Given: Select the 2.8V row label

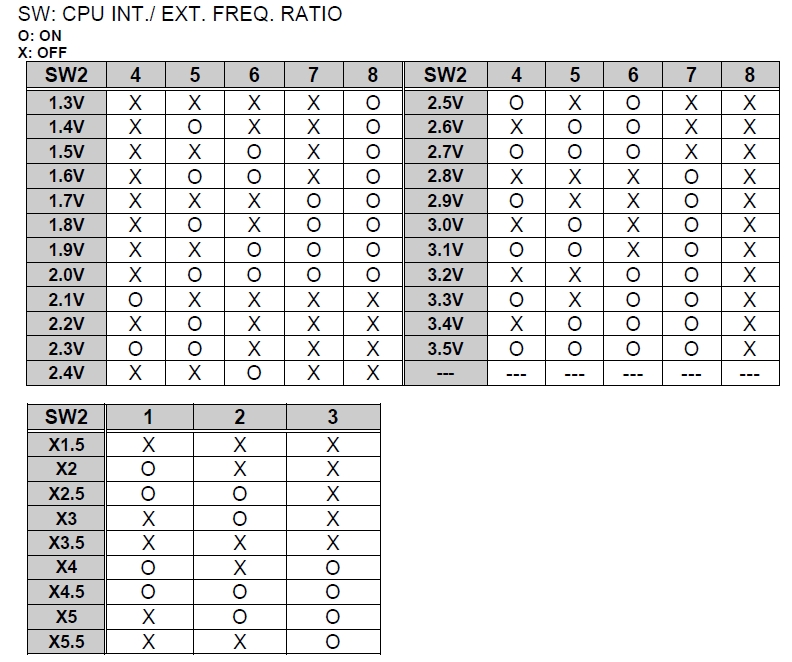Looking at the screenshot, I should click(445, 176).
